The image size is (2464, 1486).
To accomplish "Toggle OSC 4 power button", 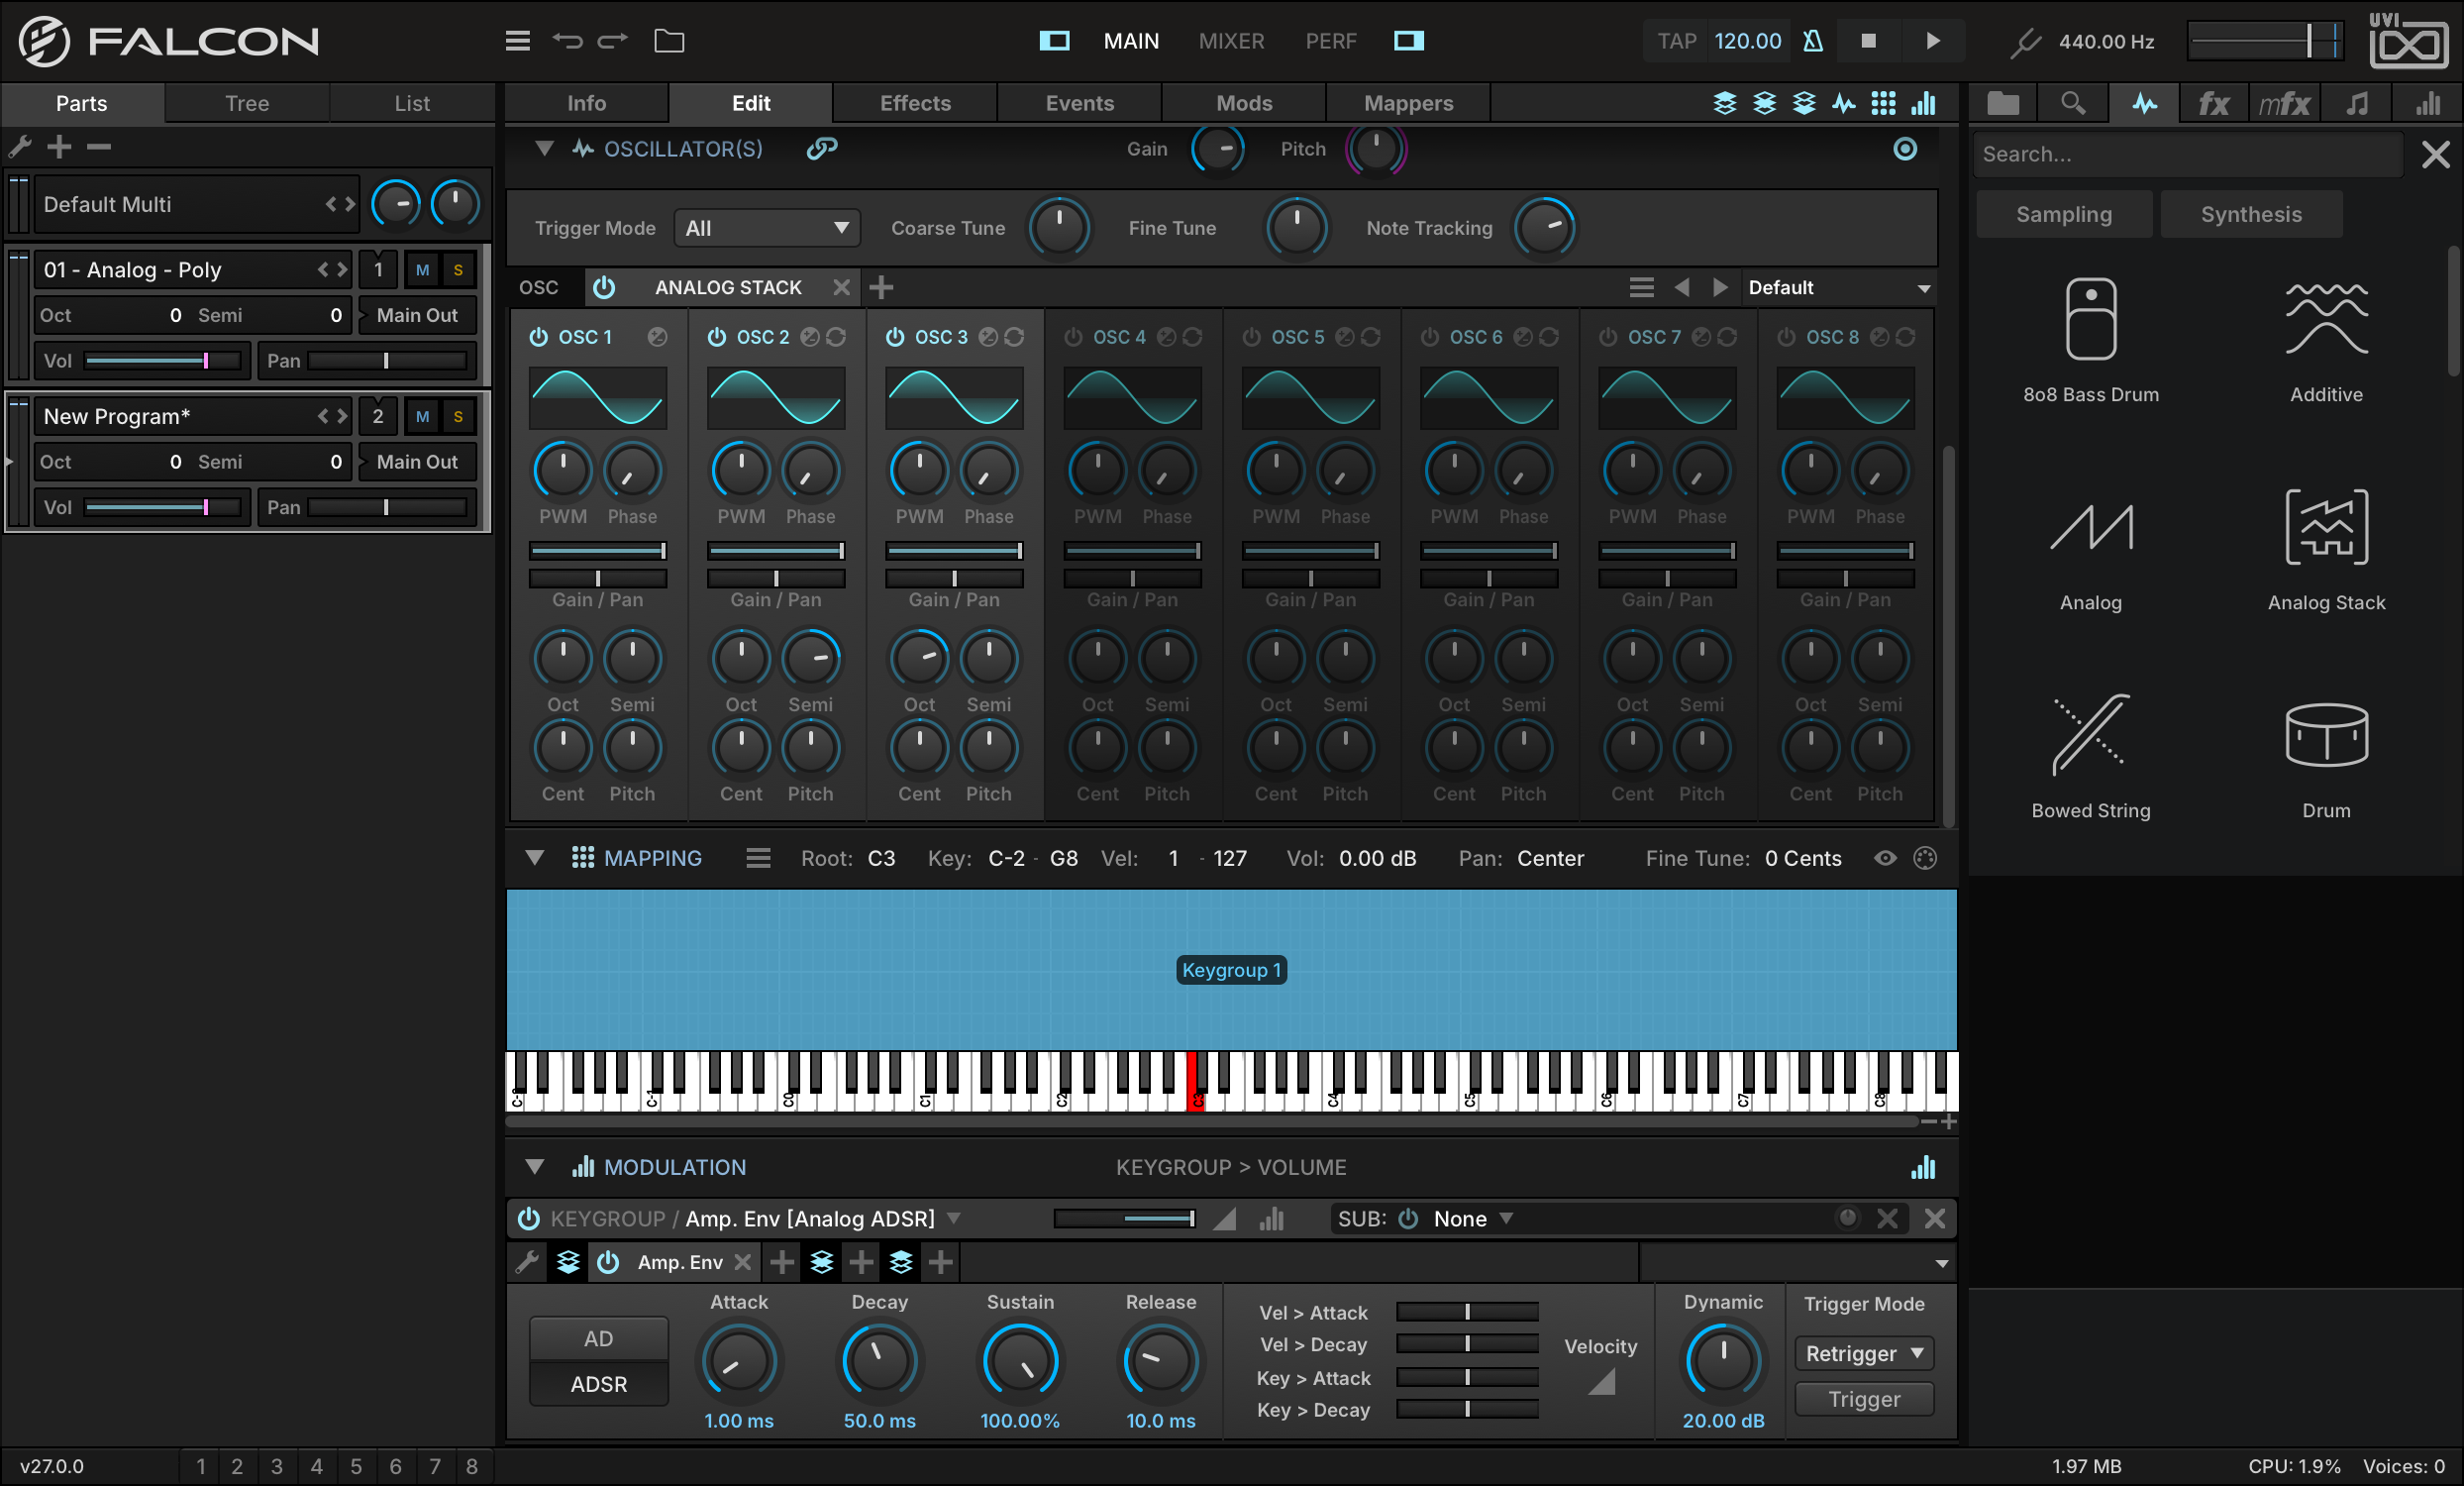I will pyautogui.click(x=1073, y=337).
